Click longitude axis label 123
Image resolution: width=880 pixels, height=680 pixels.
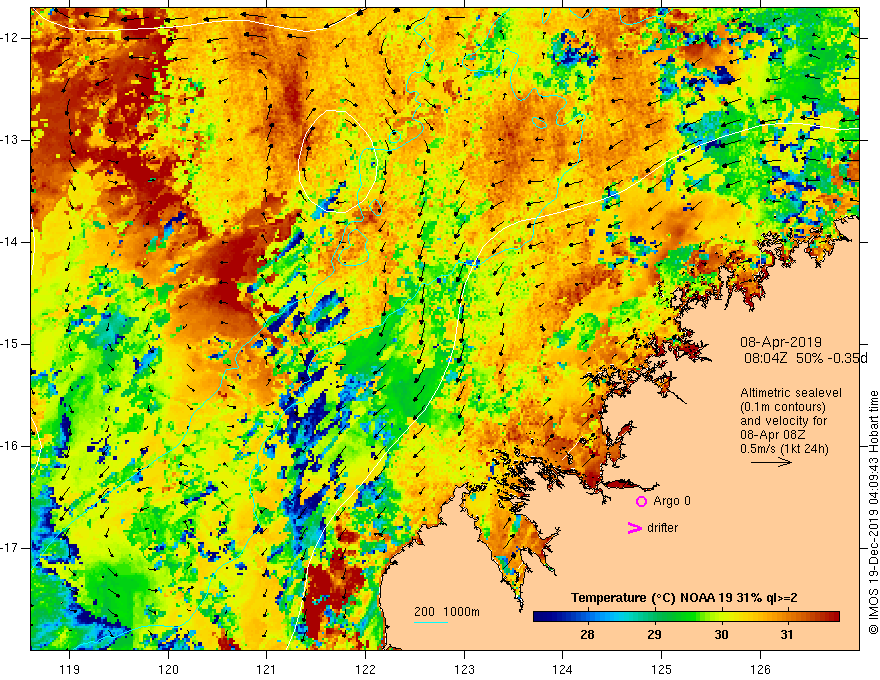point(464,669)
